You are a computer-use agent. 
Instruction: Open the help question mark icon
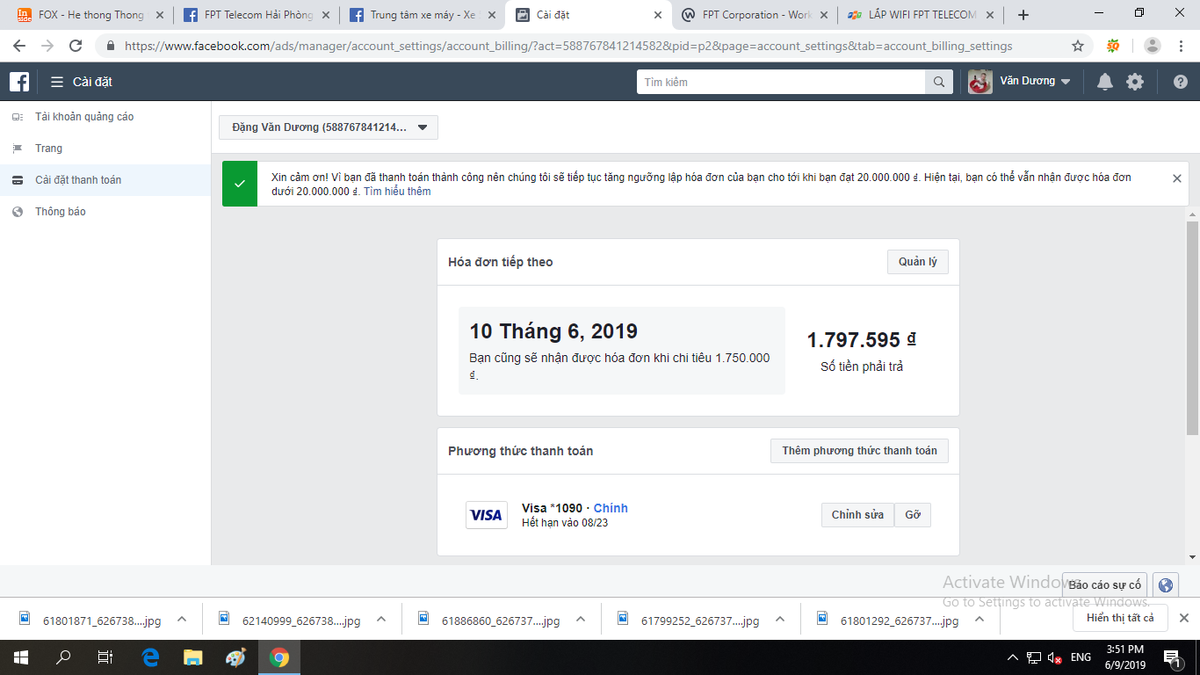click(1180, 82)
